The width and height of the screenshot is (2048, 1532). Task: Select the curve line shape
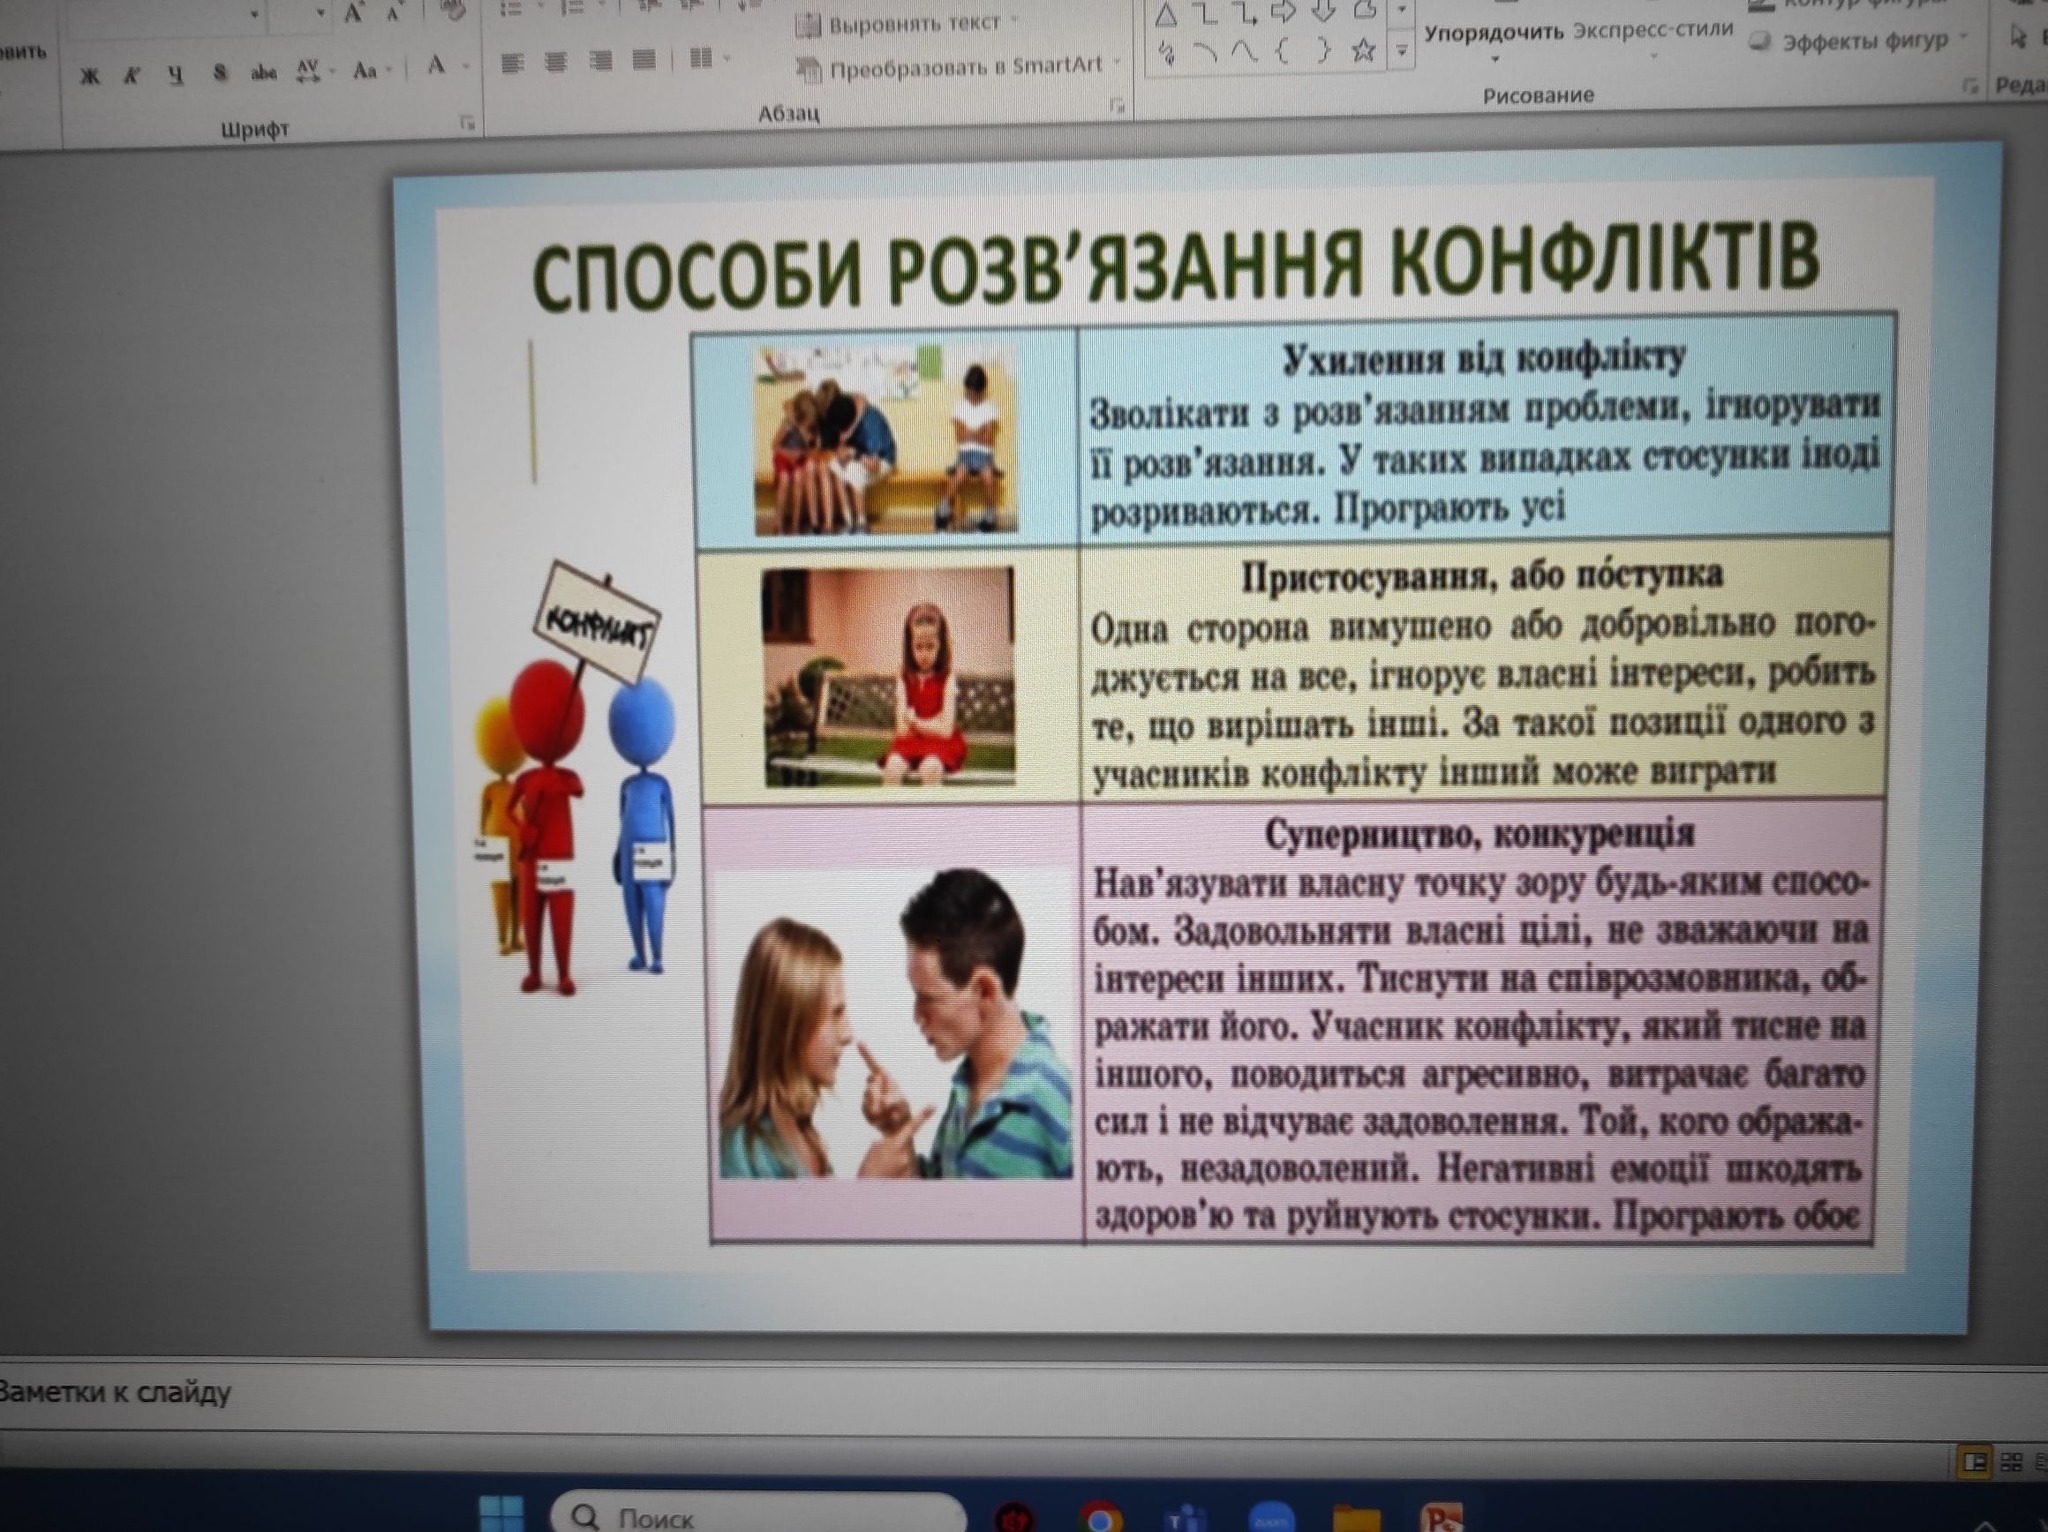coord(1244,51)
